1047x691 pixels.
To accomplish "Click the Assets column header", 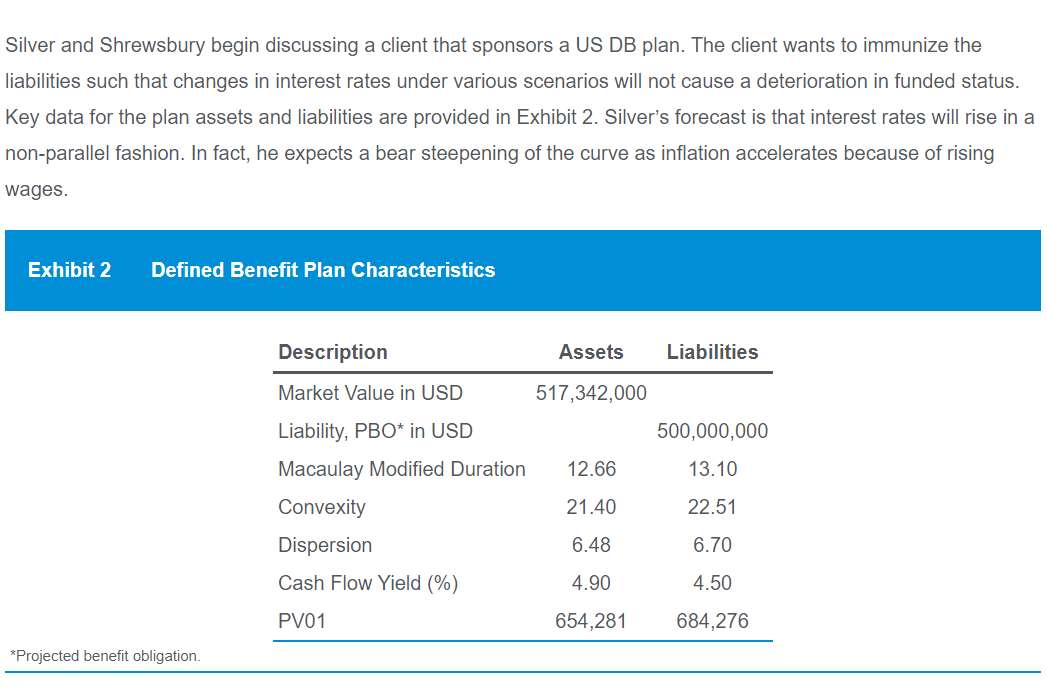I will [x=591, y=352].
